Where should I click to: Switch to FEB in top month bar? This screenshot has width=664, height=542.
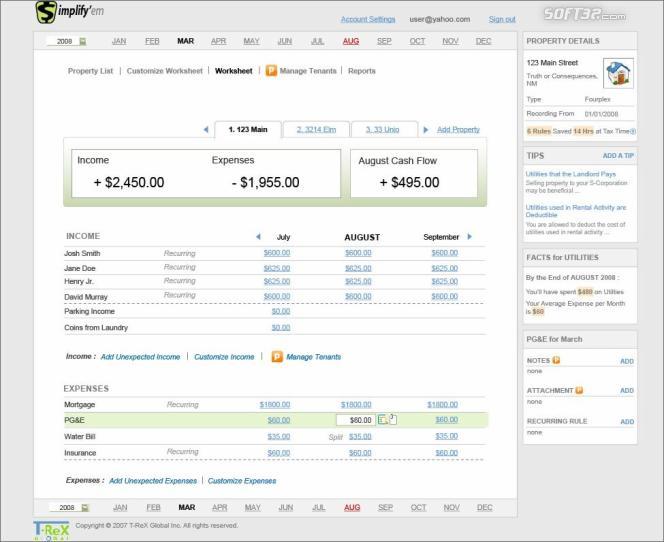(x=152, y=41)
